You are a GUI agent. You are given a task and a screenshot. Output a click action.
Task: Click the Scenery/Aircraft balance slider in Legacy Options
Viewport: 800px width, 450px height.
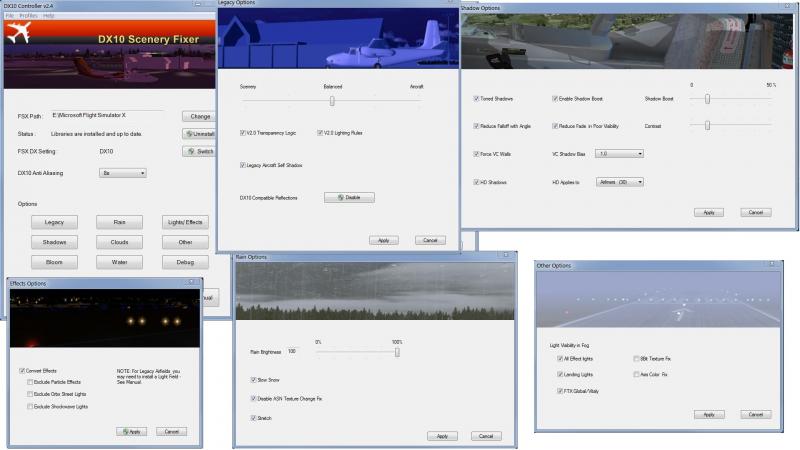coord(332,101)
